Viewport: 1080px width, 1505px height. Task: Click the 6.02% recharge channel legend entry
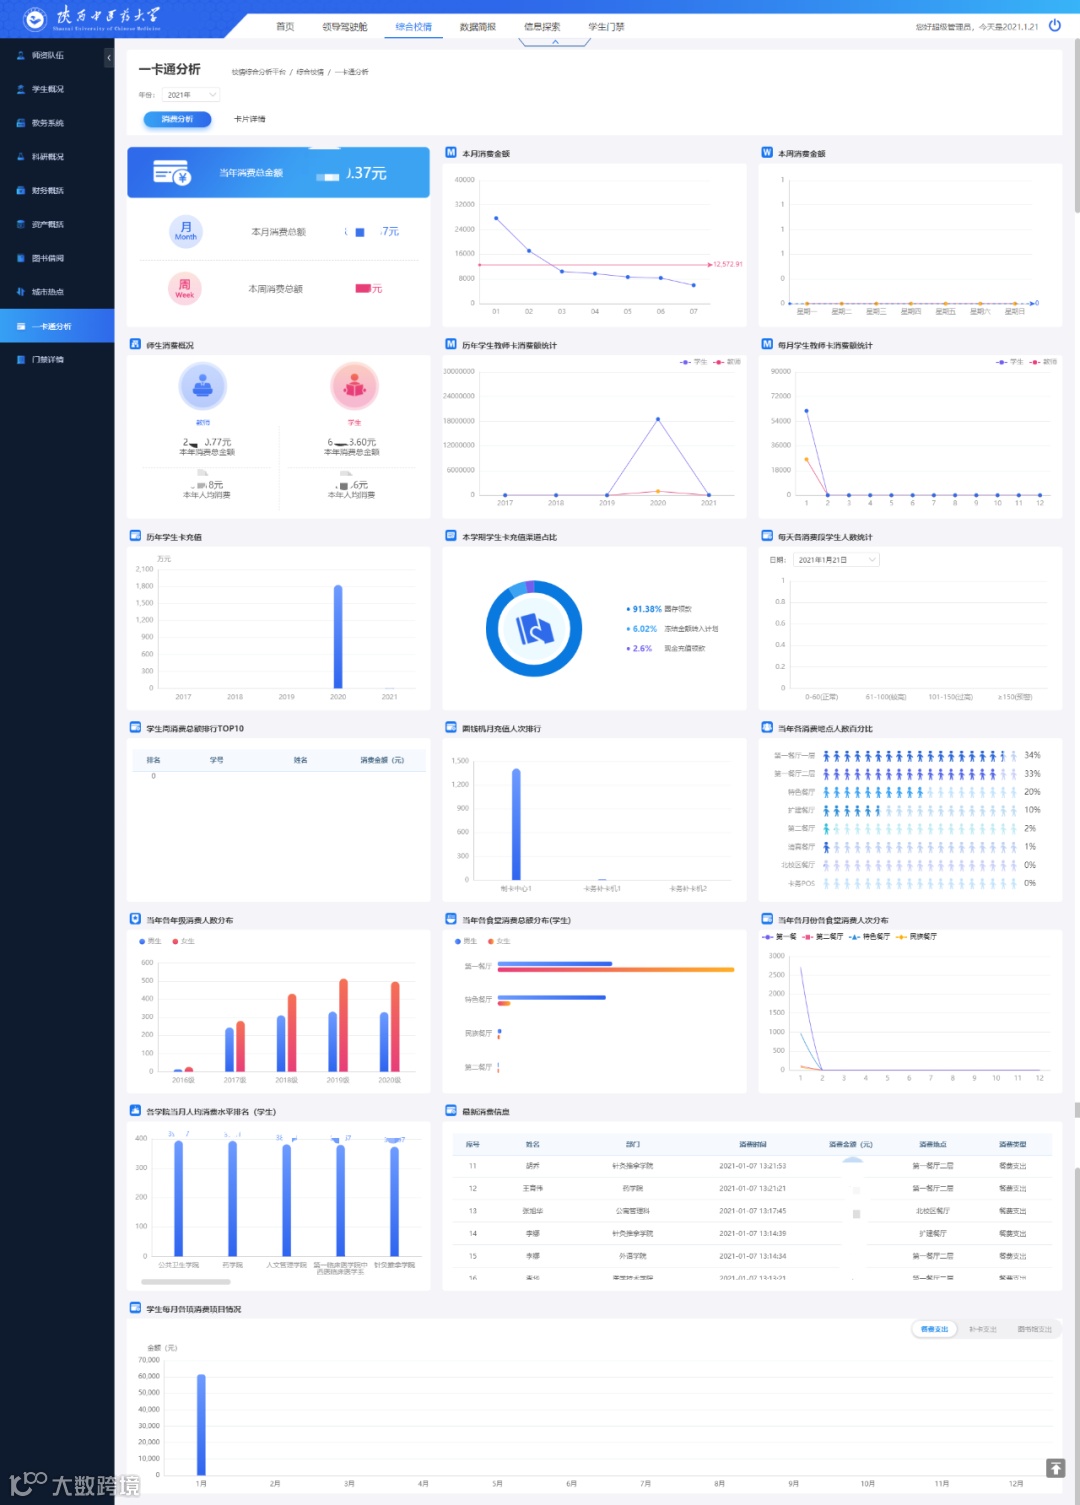tap(672, 629)
